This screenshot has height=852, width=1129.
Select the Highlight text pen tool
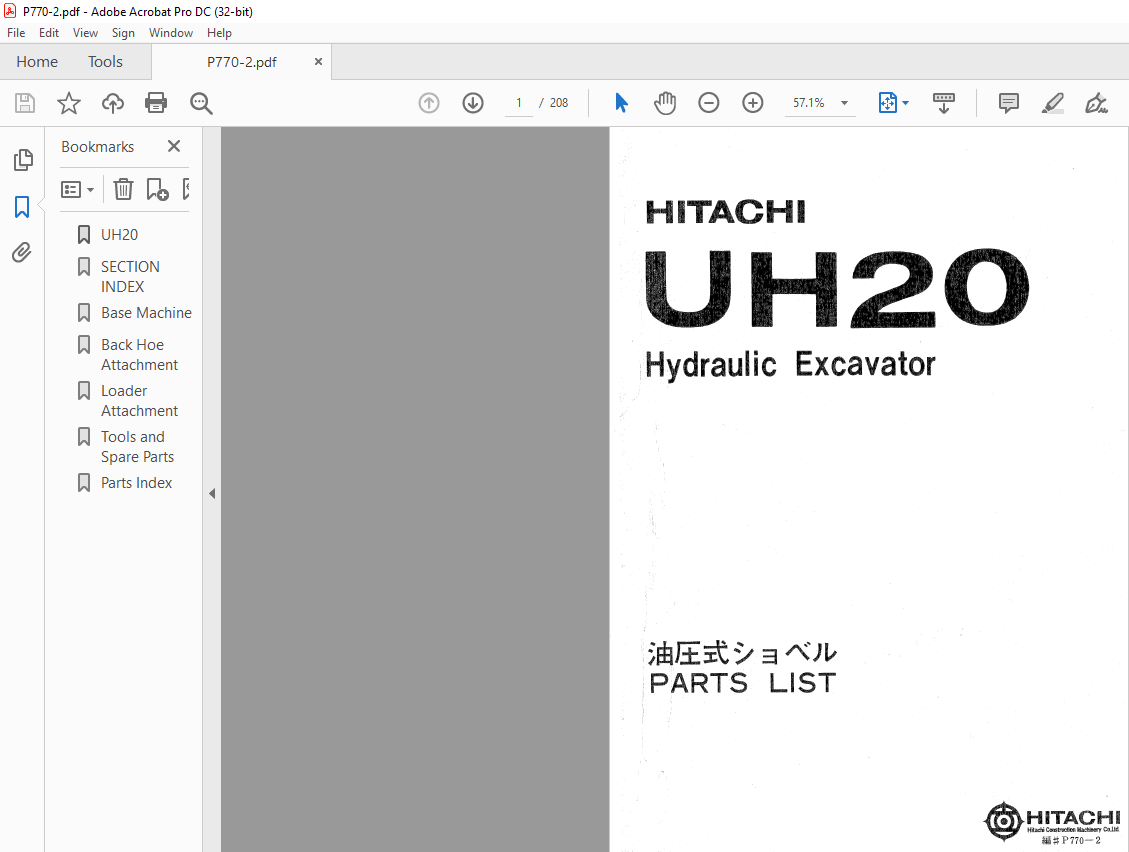(1053, 103)
